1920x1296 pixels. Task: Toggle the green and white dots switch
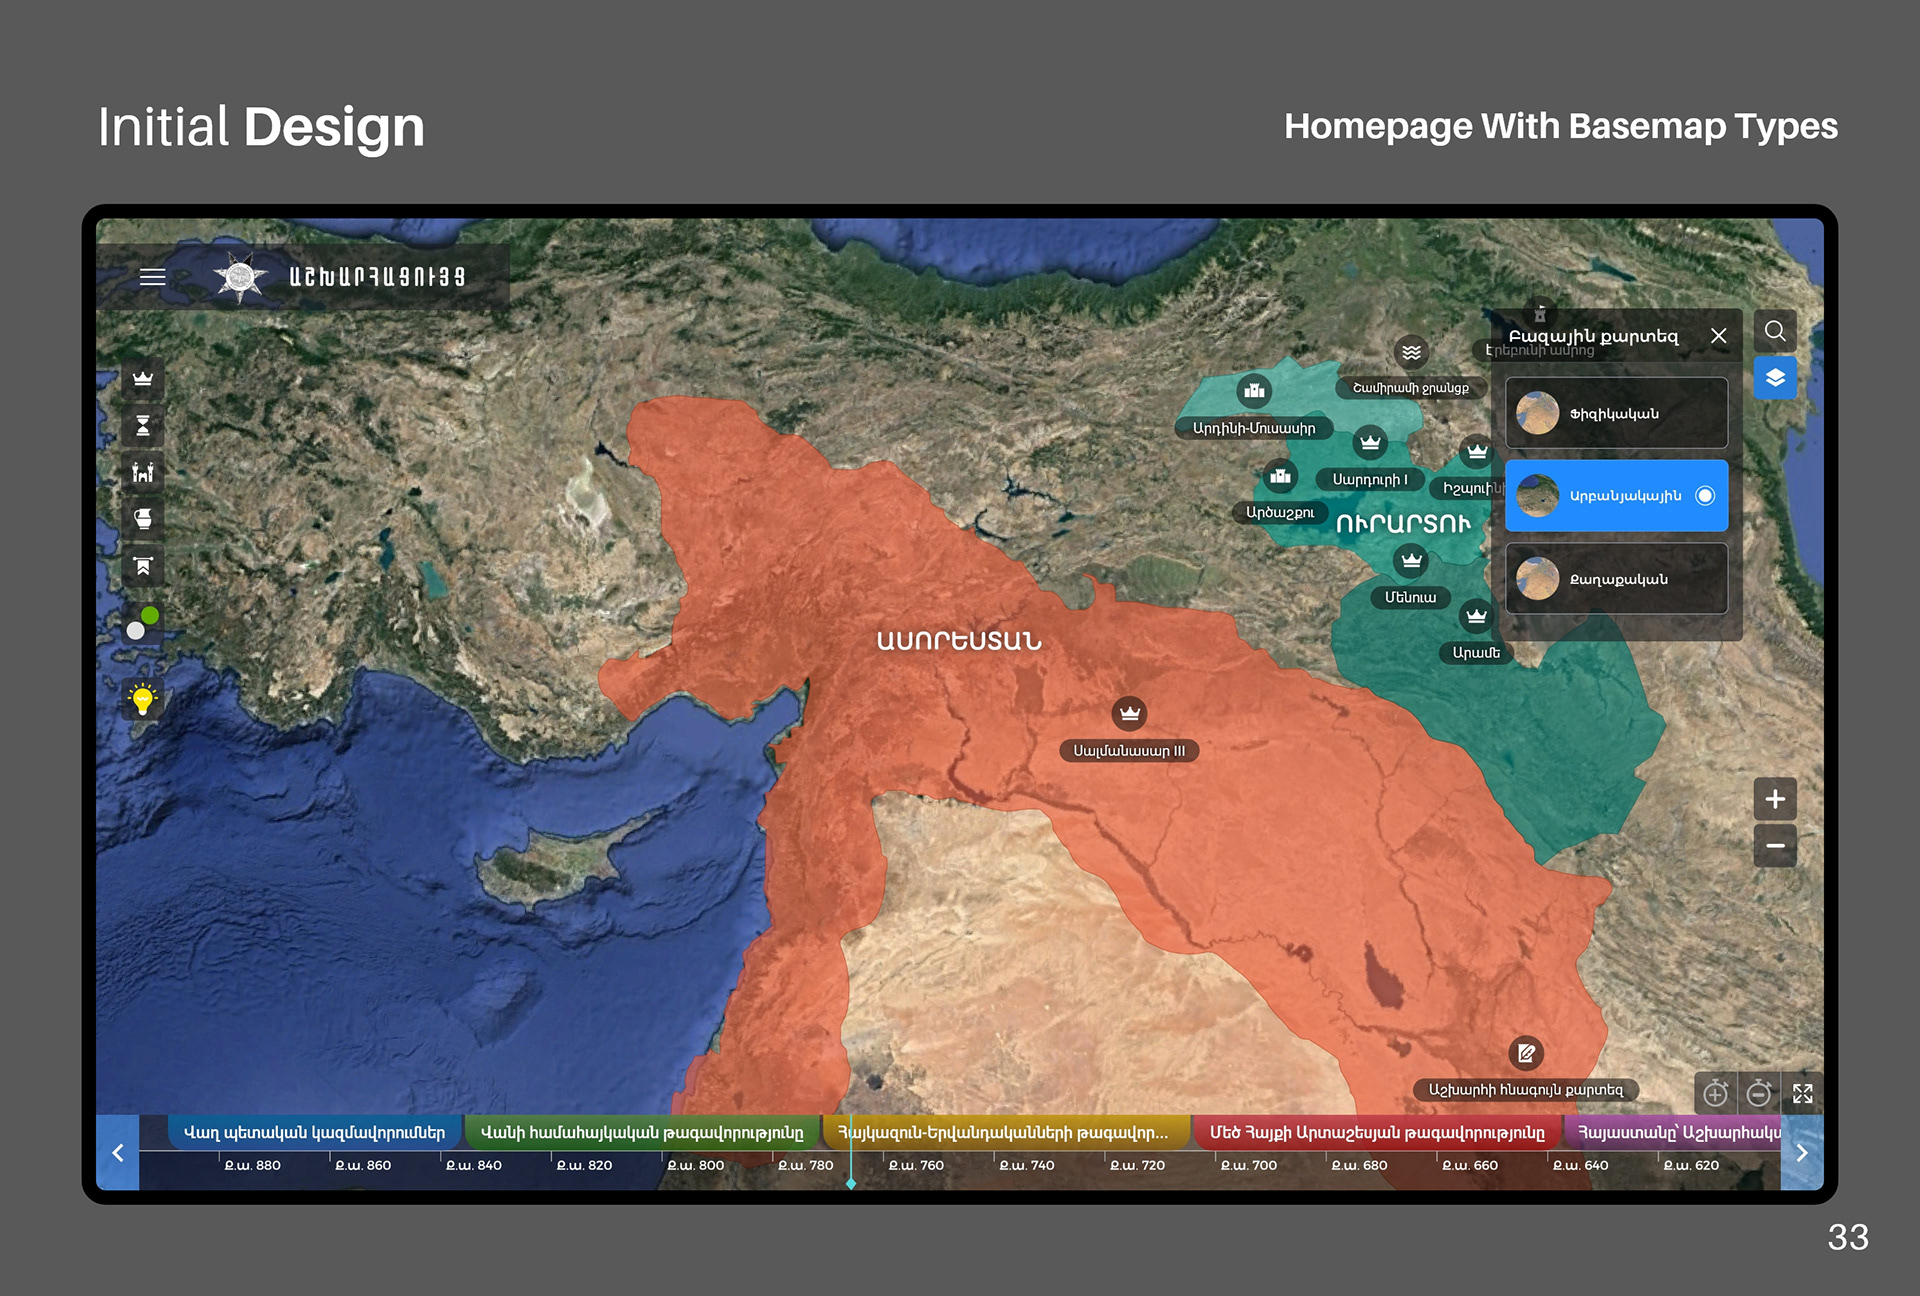point(143,622)
